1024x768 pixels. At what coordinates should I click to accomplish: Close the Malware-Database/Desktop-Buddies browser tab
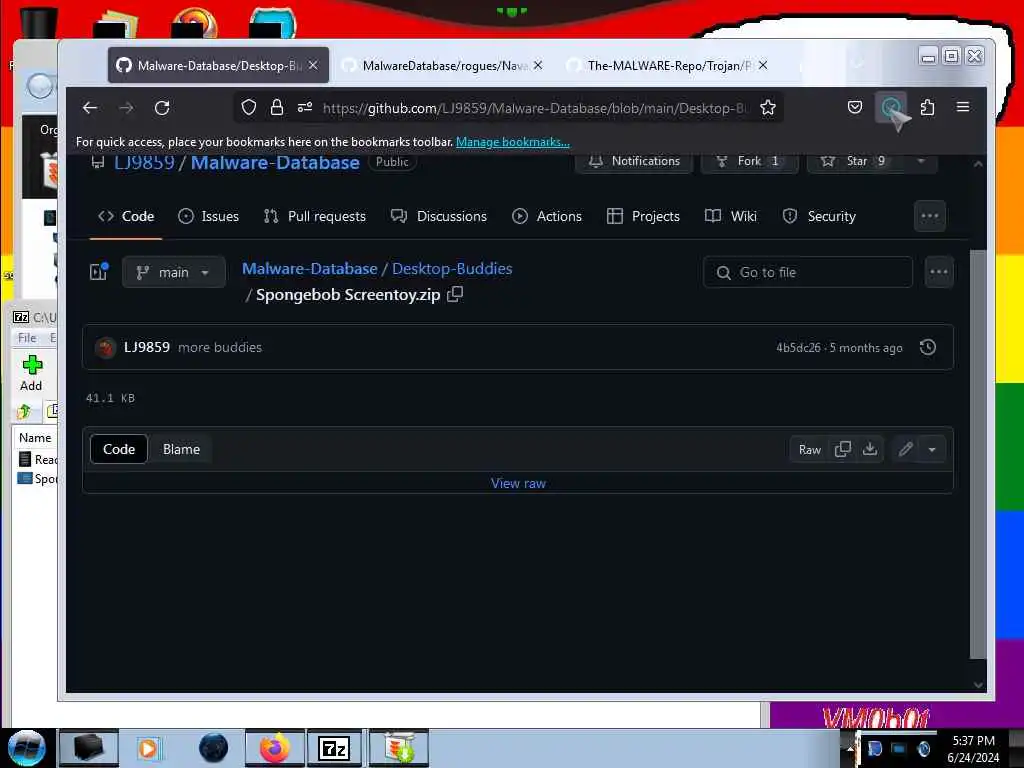(313, 65)
